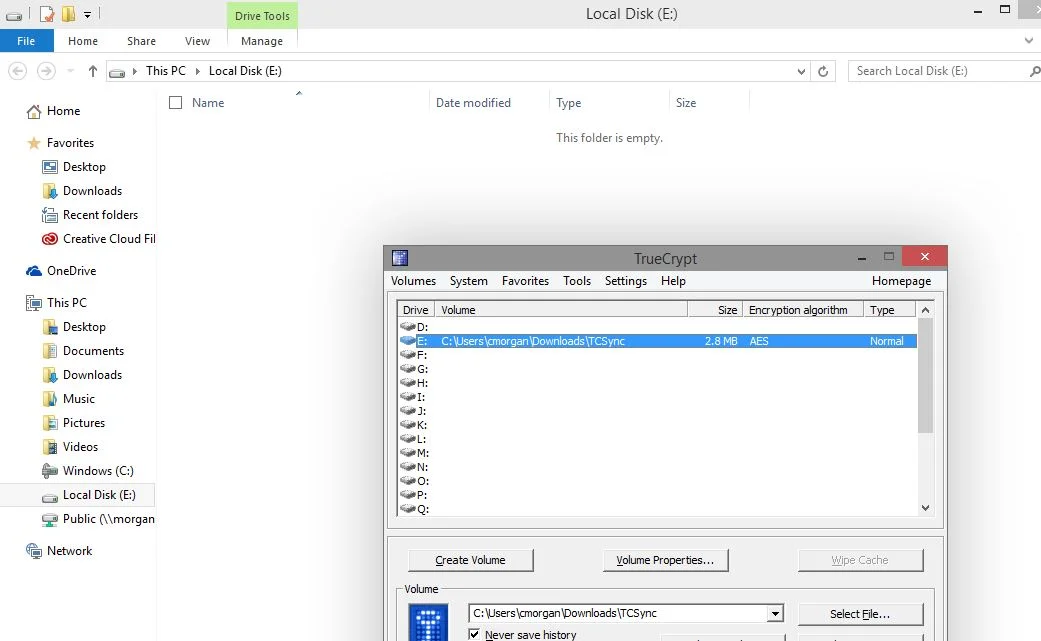Click the Forward arrow in Explorer
This screenshot has width=1041, height=641.
coord(46,71)
